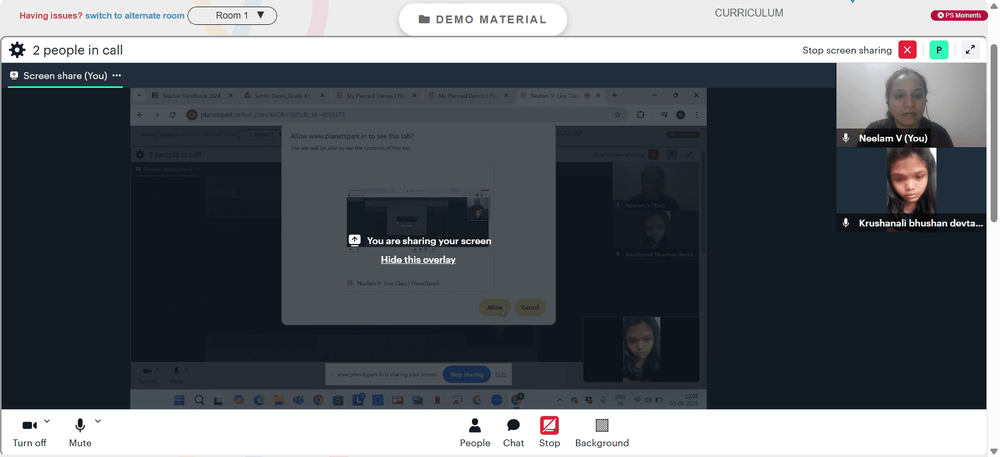Expand the camera options chevron
1000x457 pixels.
[x=47, y=421]
